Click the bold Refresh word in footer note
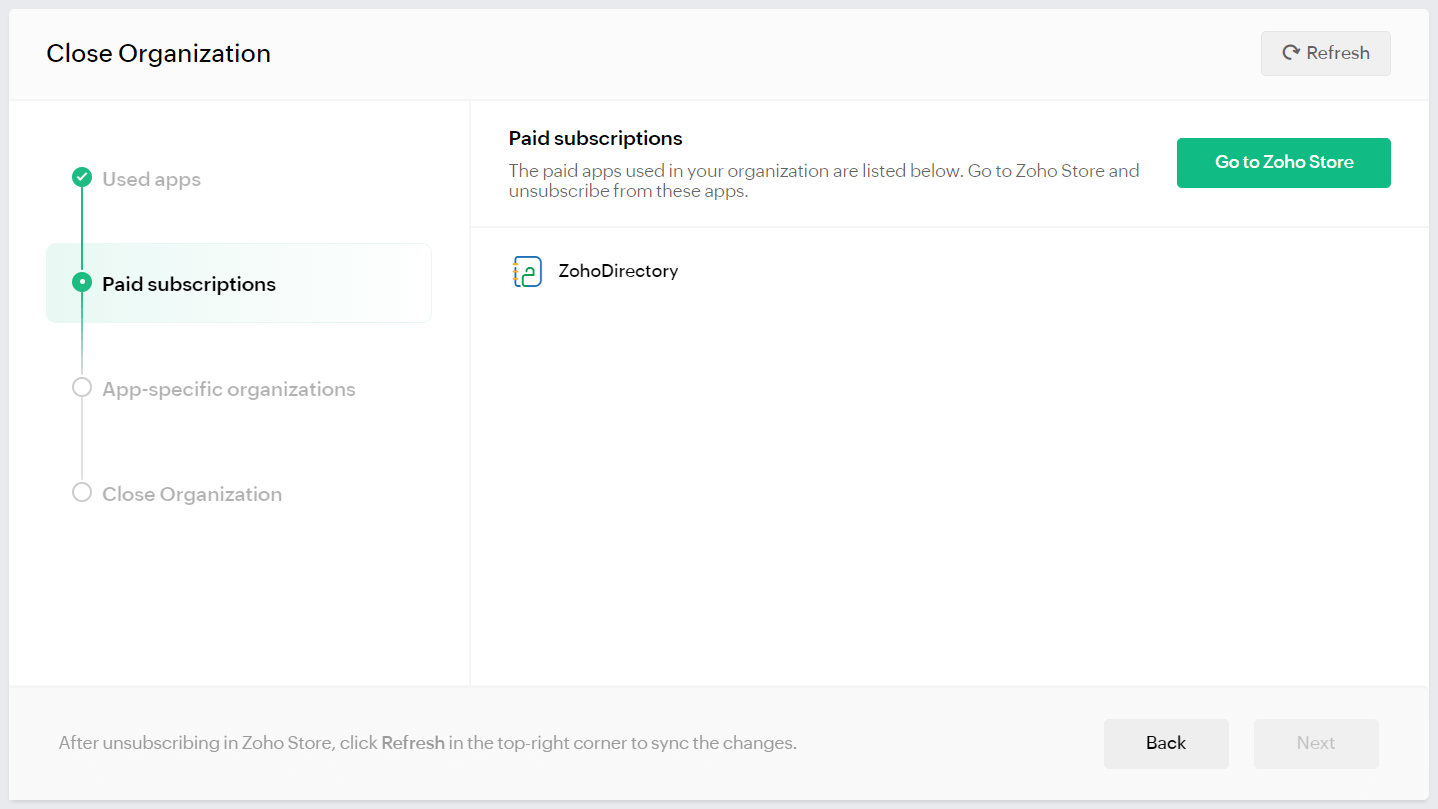Viewport: 1438px width, 809px height. point(413,743)
